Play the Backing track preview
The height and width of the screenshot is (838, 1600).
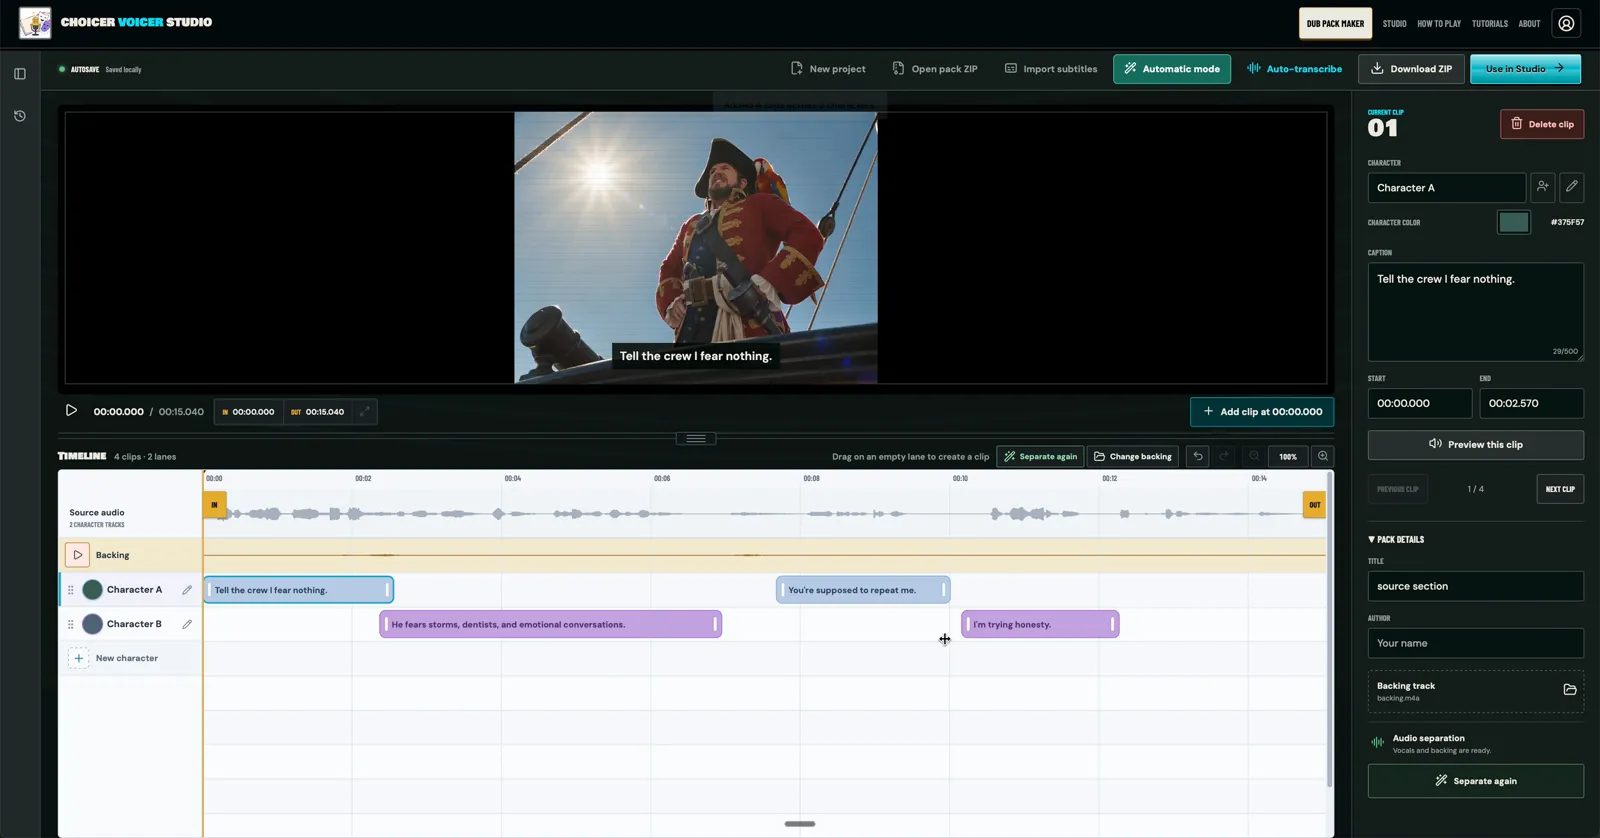77,555
